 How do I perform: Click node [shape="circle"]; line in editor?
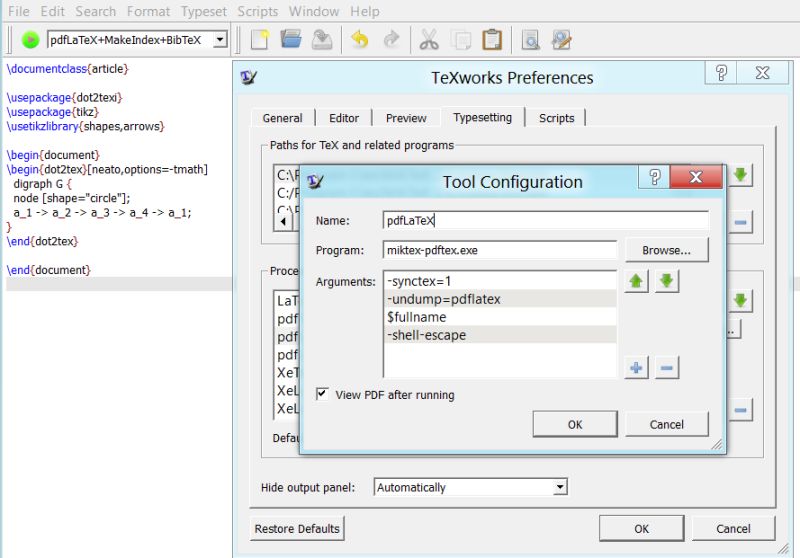72,198
